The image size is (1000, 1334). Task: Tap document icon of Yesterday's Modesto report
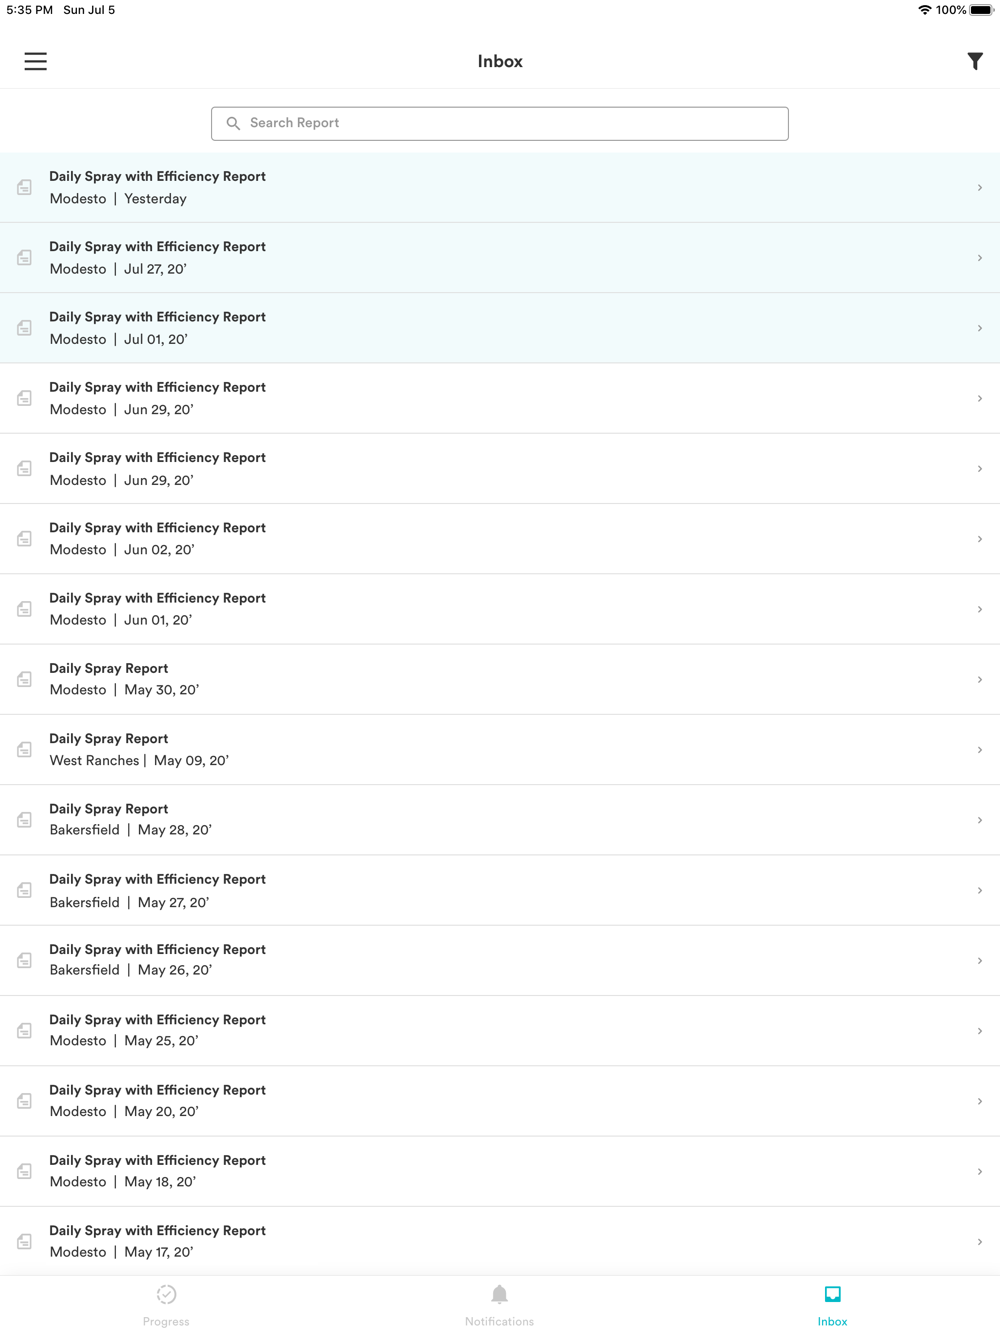[24, 188]
